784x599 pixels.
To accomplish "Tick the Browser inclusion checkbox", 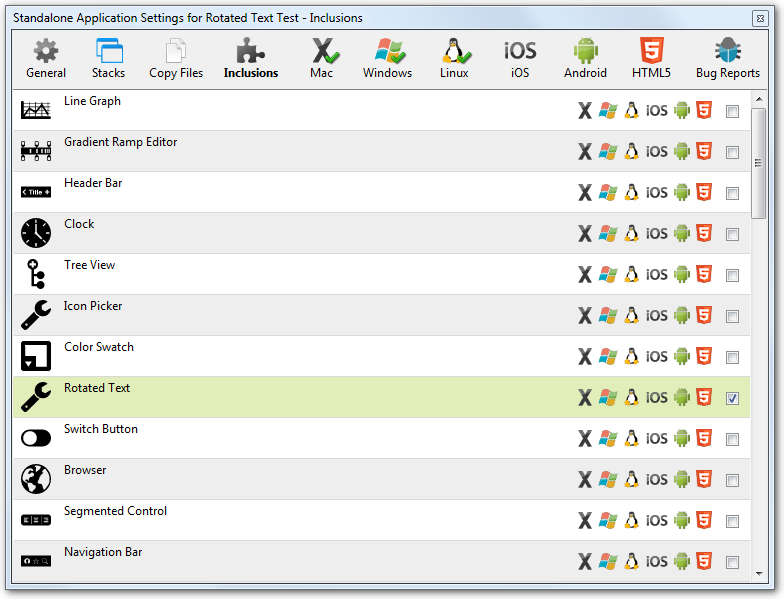I will point(732,480).
